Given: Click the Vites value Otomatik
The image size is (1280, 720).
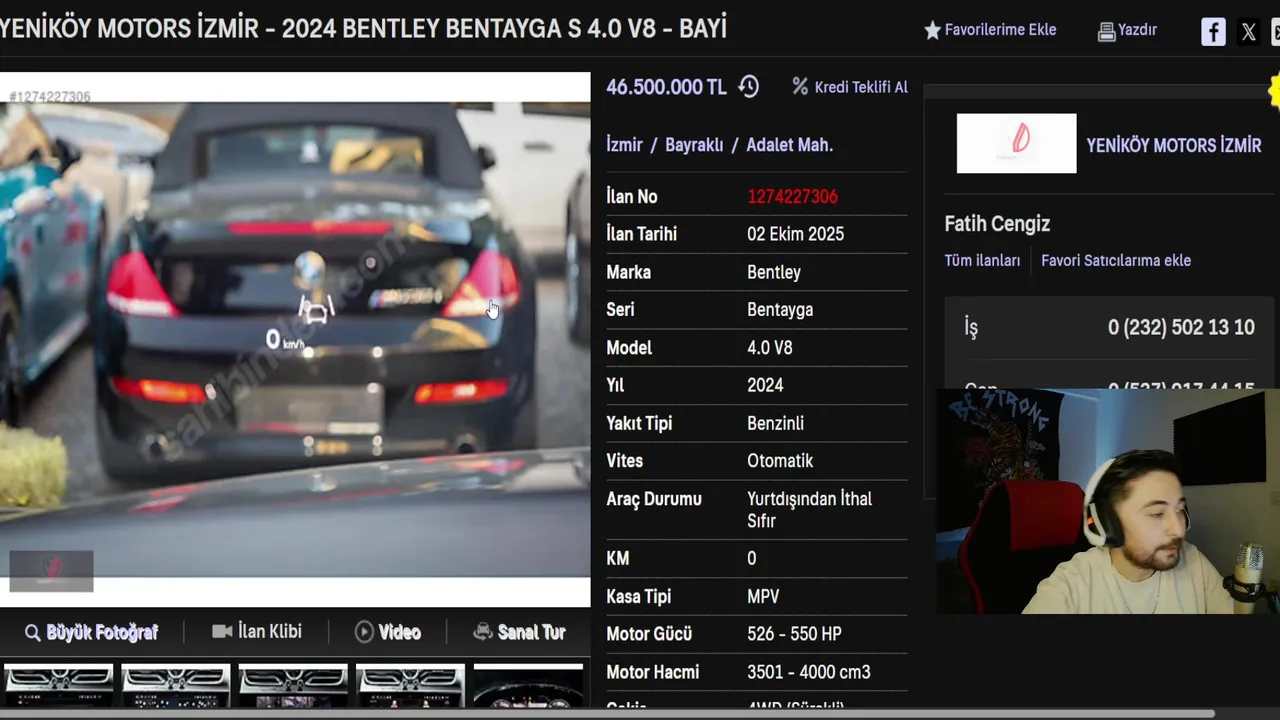Looking at the screenshot, I should pos(780,461).
